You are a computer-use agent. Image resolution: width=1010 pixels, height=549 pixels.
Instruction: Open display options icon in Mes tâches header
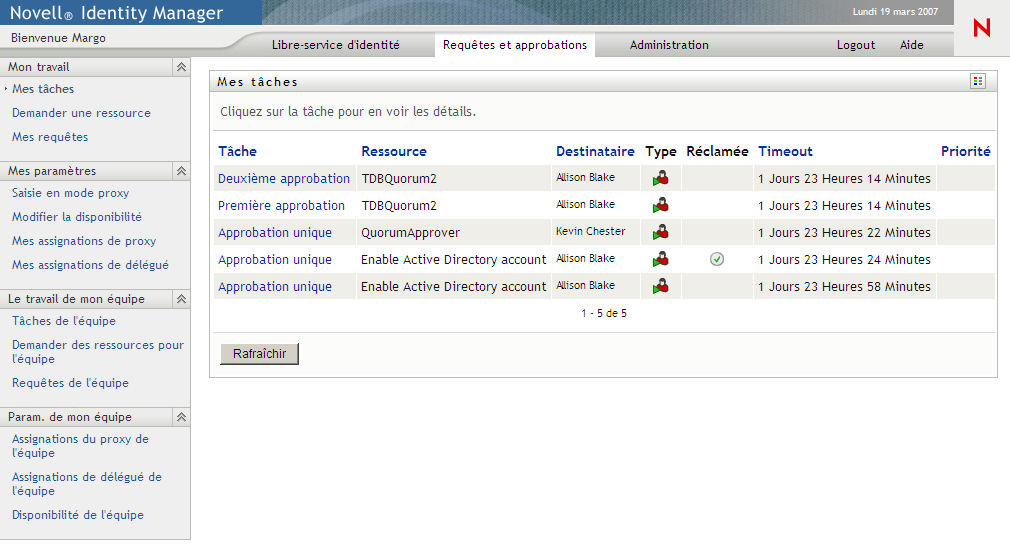coord(978,81)
